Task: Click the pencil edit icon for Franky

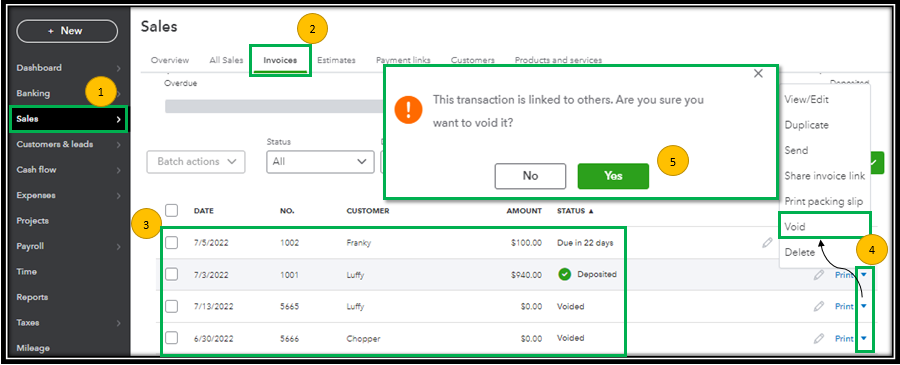Action: click(767, 243)
